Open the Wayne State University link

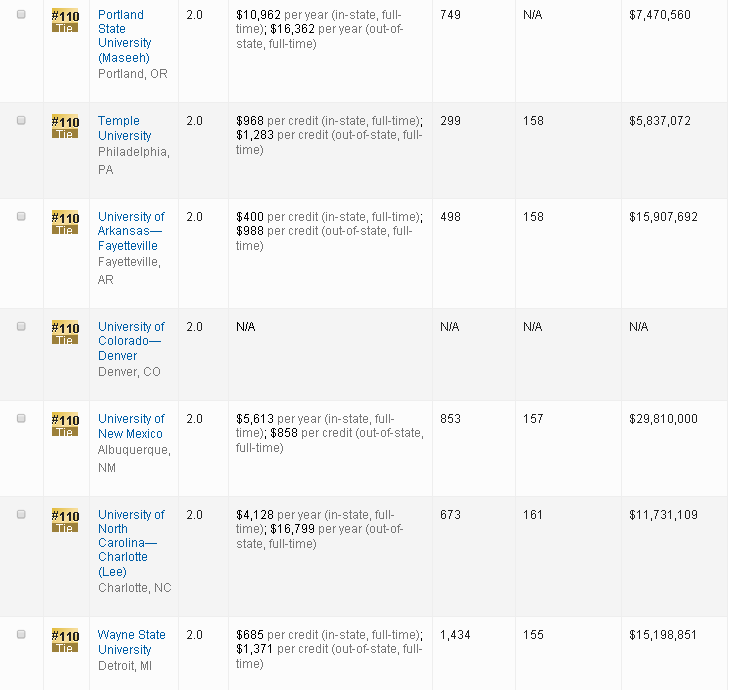130,642
